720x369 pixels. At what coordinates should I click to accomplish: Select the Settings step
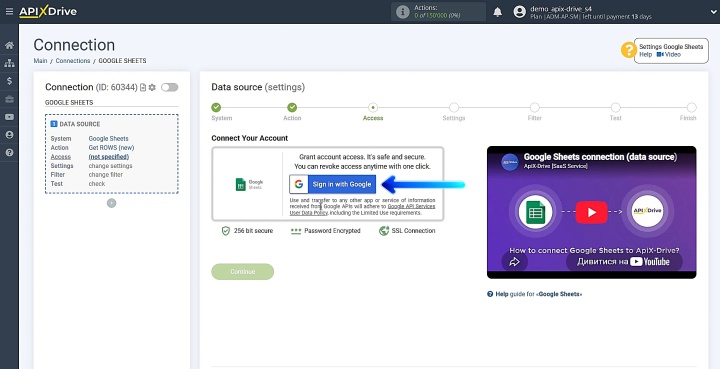click(x=454, y=107)
